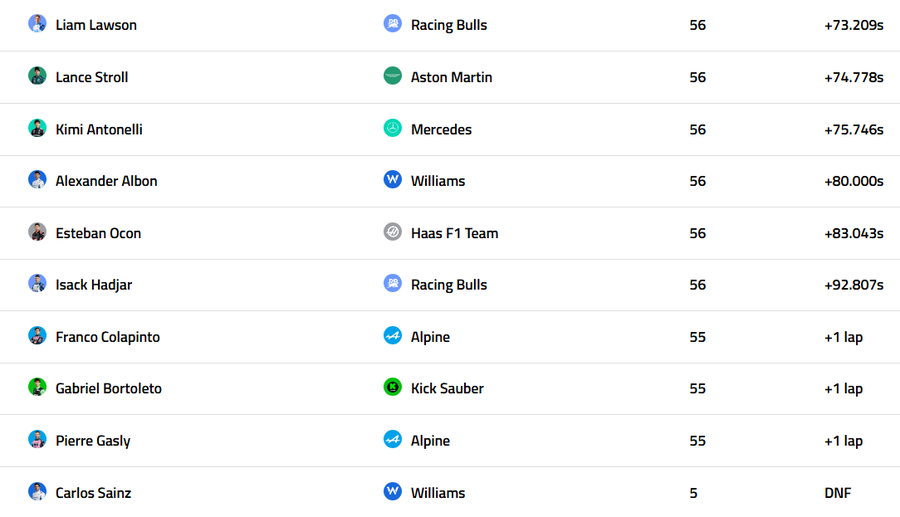900x517 pixels.
Task: Open Liam Lawson's Racing Bulls team link
Action: (449, 25)
